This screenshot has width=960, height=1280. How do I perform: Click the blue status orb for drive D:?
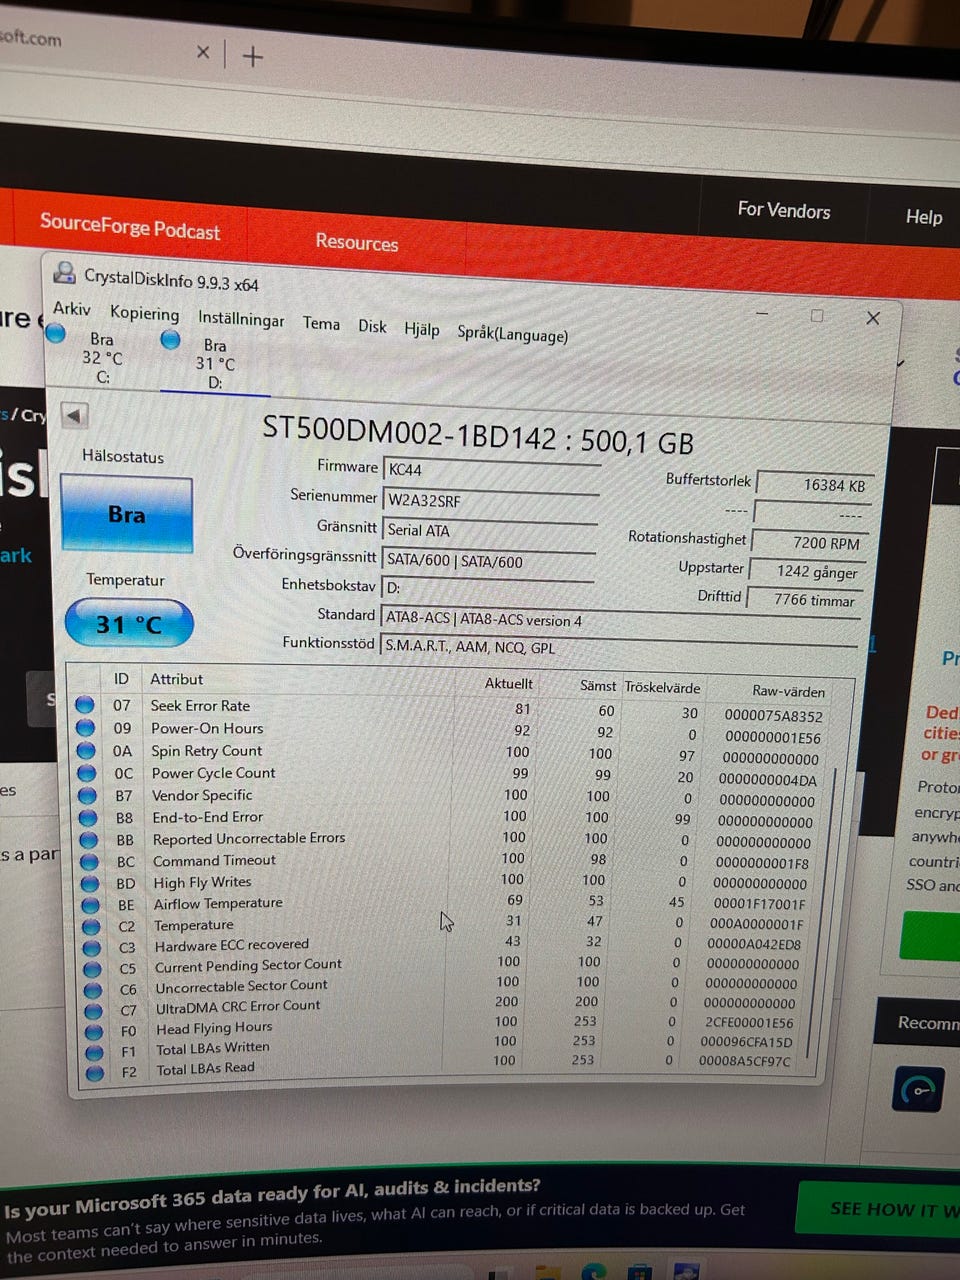[x=171, y=340]
